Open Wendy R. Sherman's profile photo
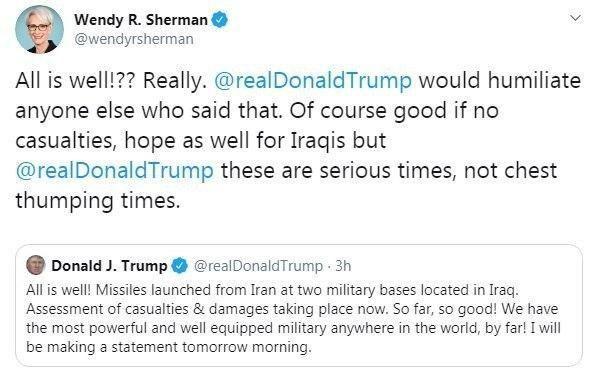594x389 pixels. coord(39,29)
